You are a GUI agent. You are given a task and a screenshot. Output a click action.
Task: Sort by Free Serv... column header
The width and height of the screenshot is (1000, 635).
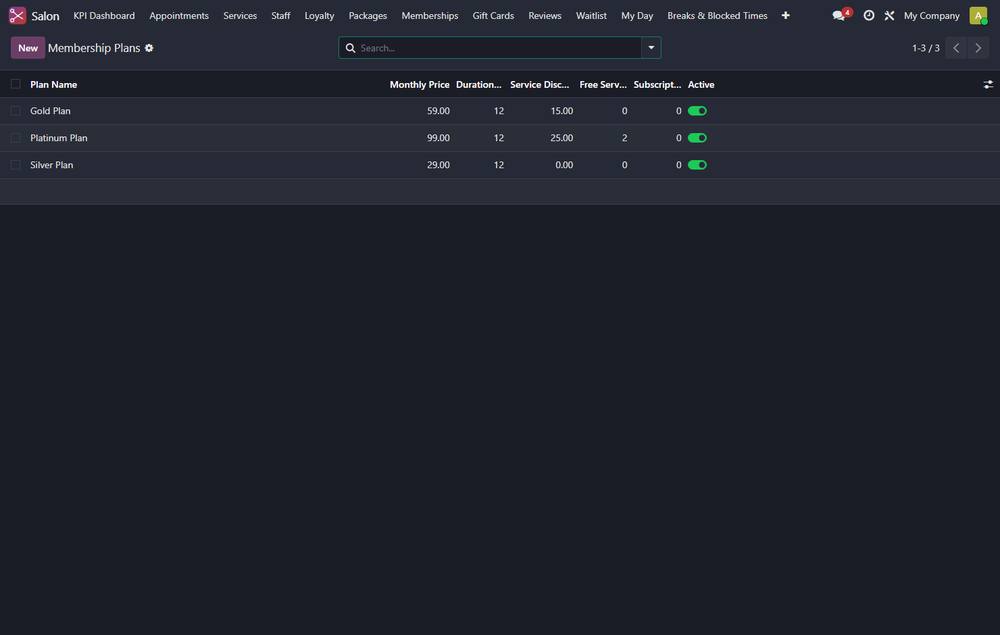tap(603, 84)
